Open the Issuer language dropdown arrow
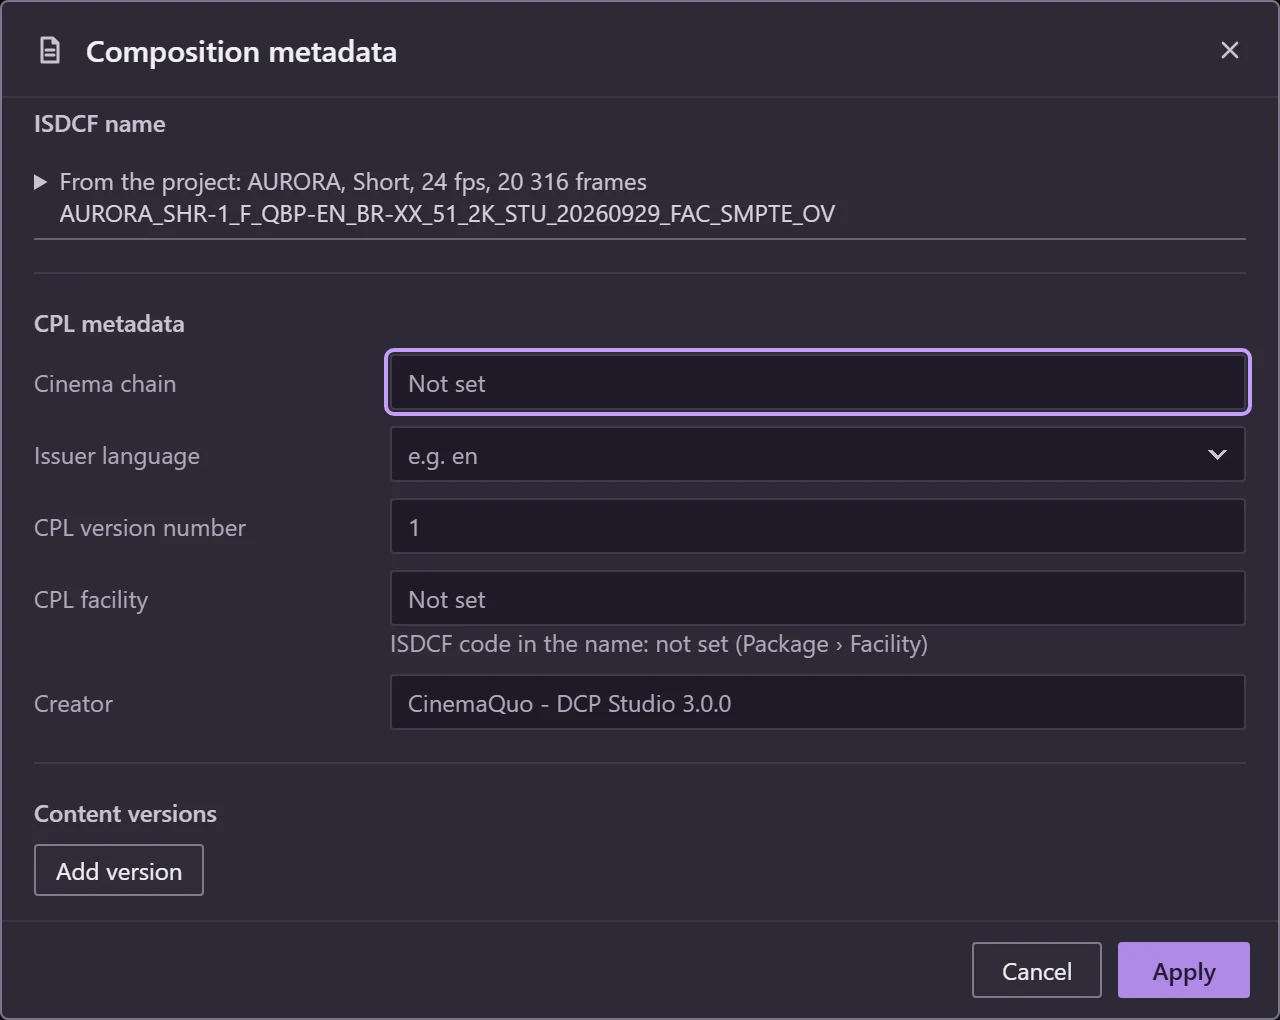 coord(1217,455)
